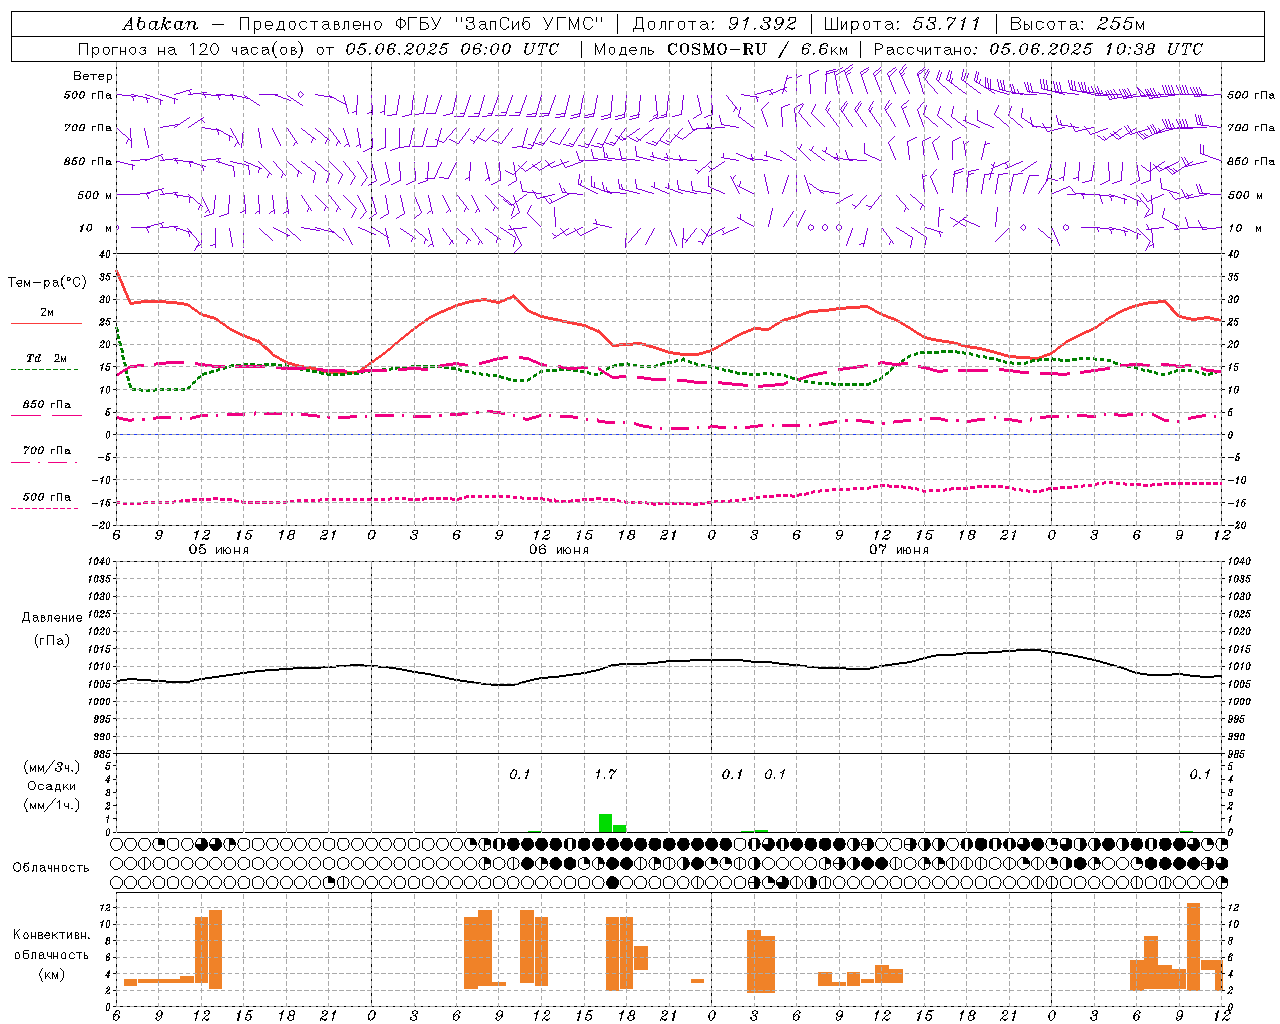Image resolution: width=1280 pixels, height=1024 pixels.
Task: Click the tallest green precipitation bar
Action: pyautogui.click(x=605, y=823)
